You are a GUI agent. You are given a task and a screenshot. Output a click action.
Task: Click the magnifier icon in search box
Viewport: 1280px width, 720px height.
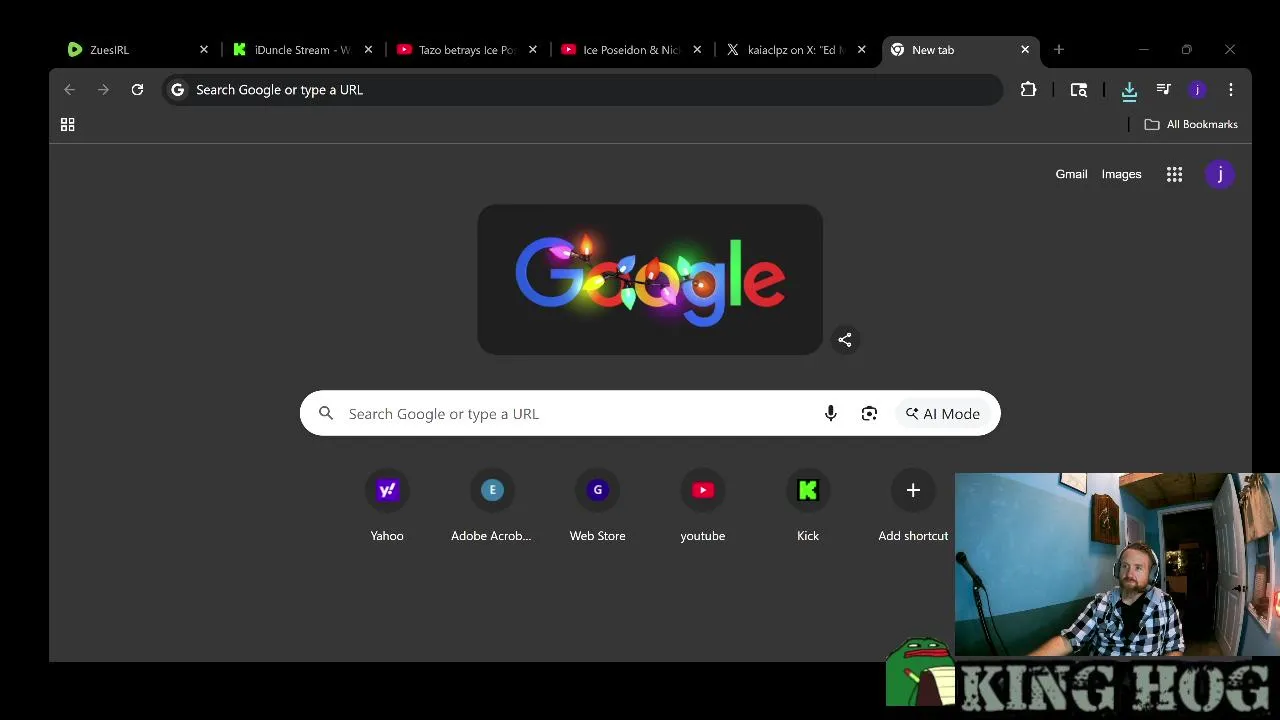click(326, 414)
